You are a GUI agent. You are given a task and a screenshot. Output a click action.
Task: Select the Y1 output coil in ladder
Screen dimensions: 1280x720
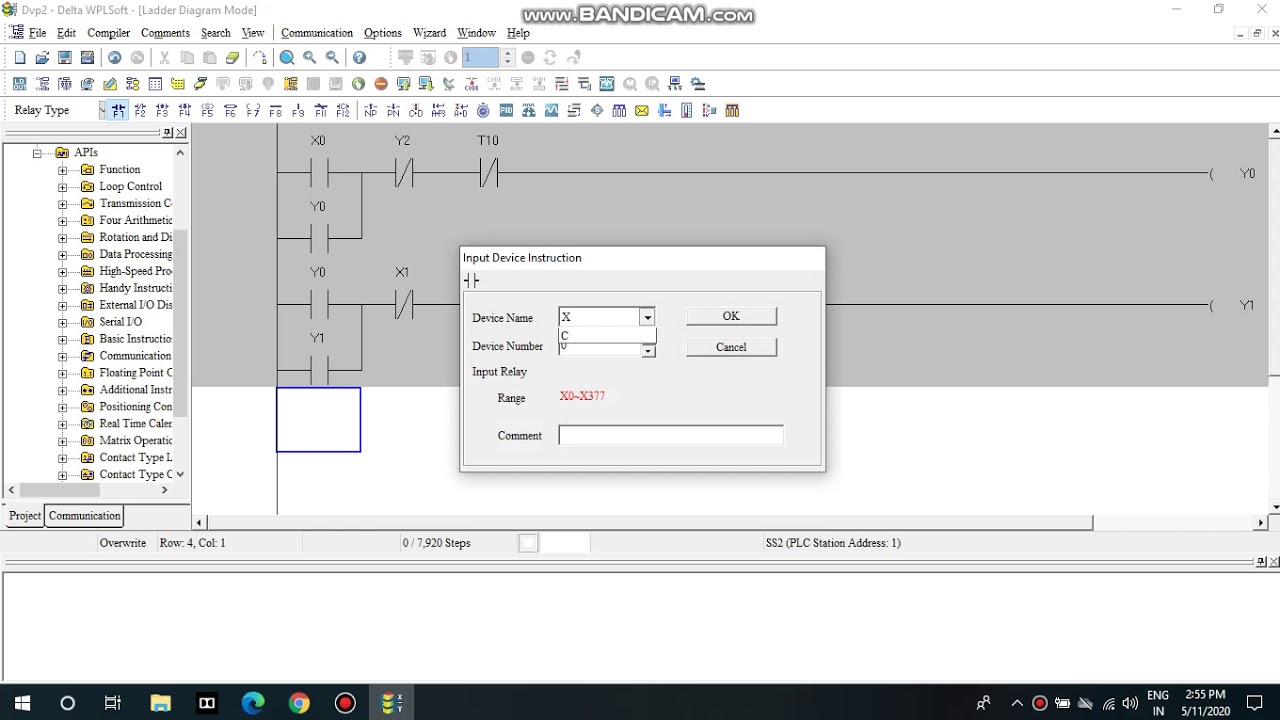[1231, 305]
